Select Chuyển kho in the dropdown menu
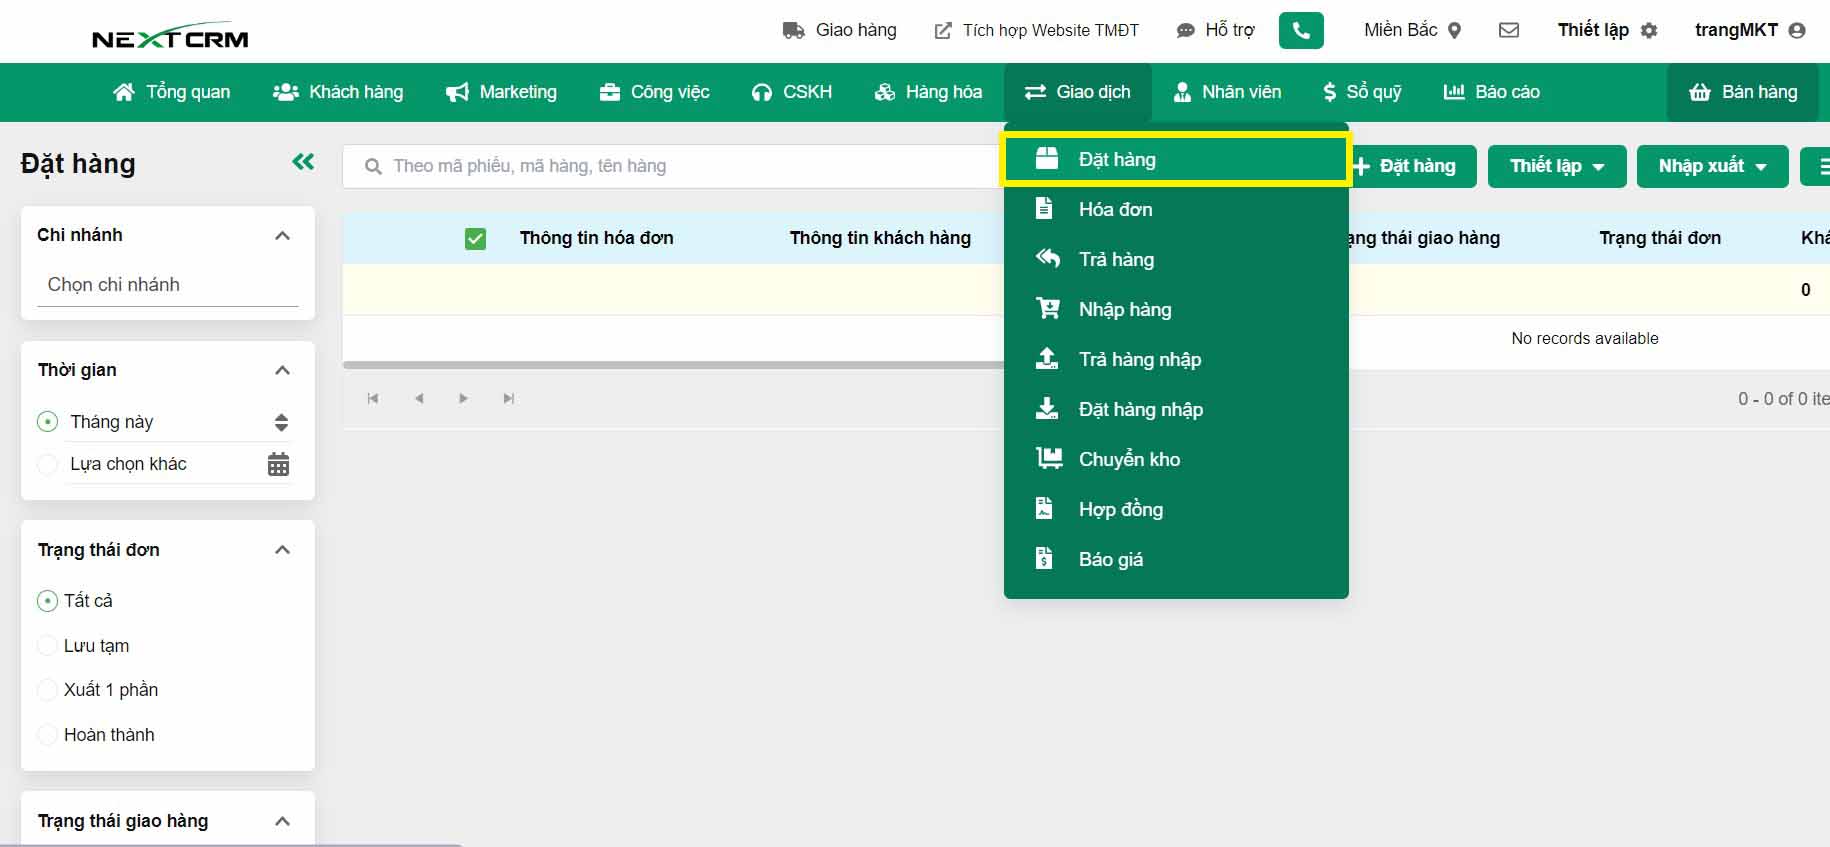 pyautogui.click(x=1129, y=459)
